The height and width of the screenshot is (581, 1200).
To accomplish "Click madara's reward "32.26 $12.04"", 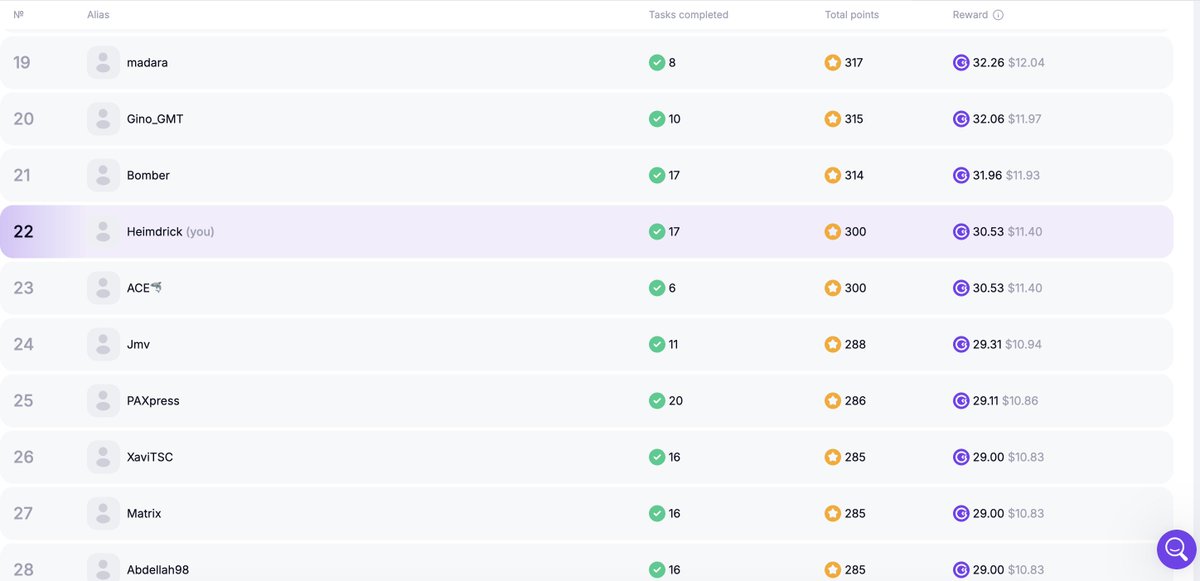I will [x=1009, y=62].
